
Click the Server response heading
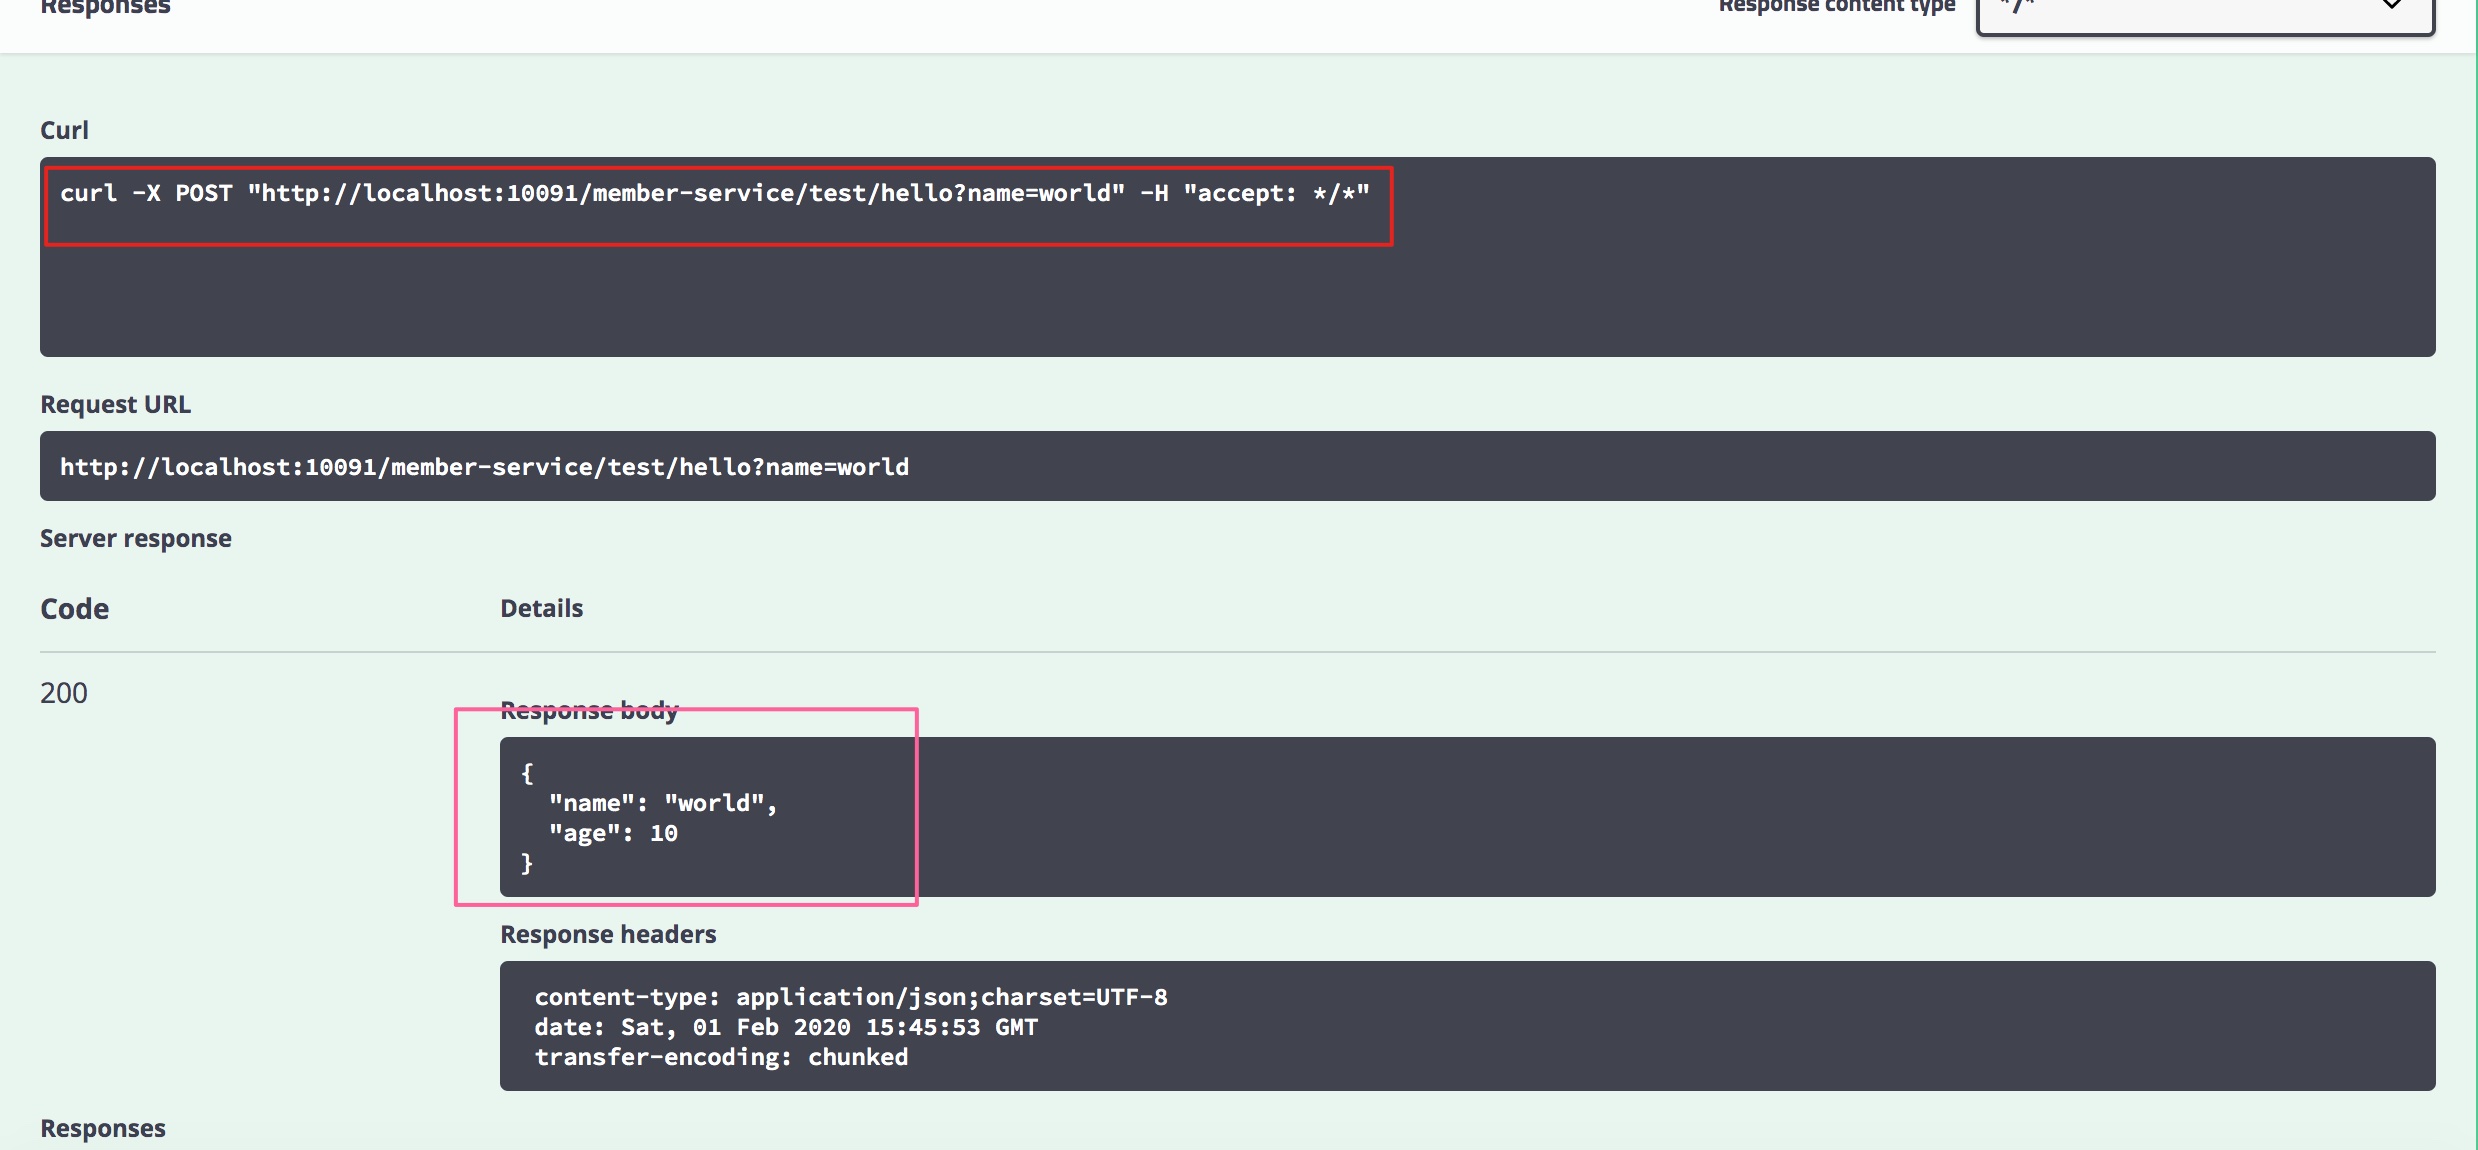(x=135, y=539)
